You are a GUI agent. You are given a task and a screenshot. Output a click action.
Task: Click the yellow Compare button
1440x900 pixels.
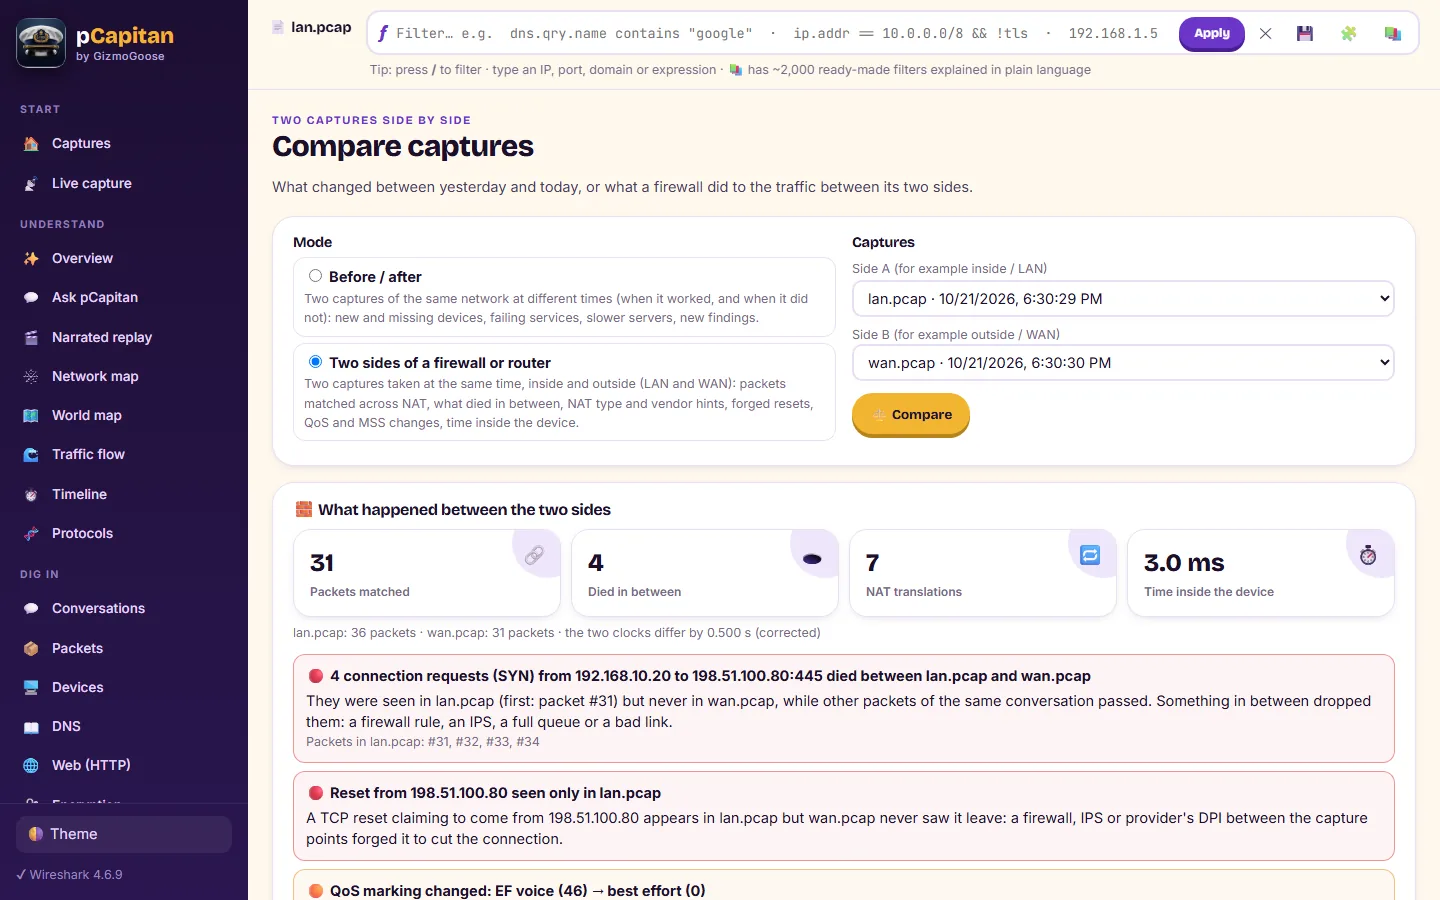click(x=910, y=414)
